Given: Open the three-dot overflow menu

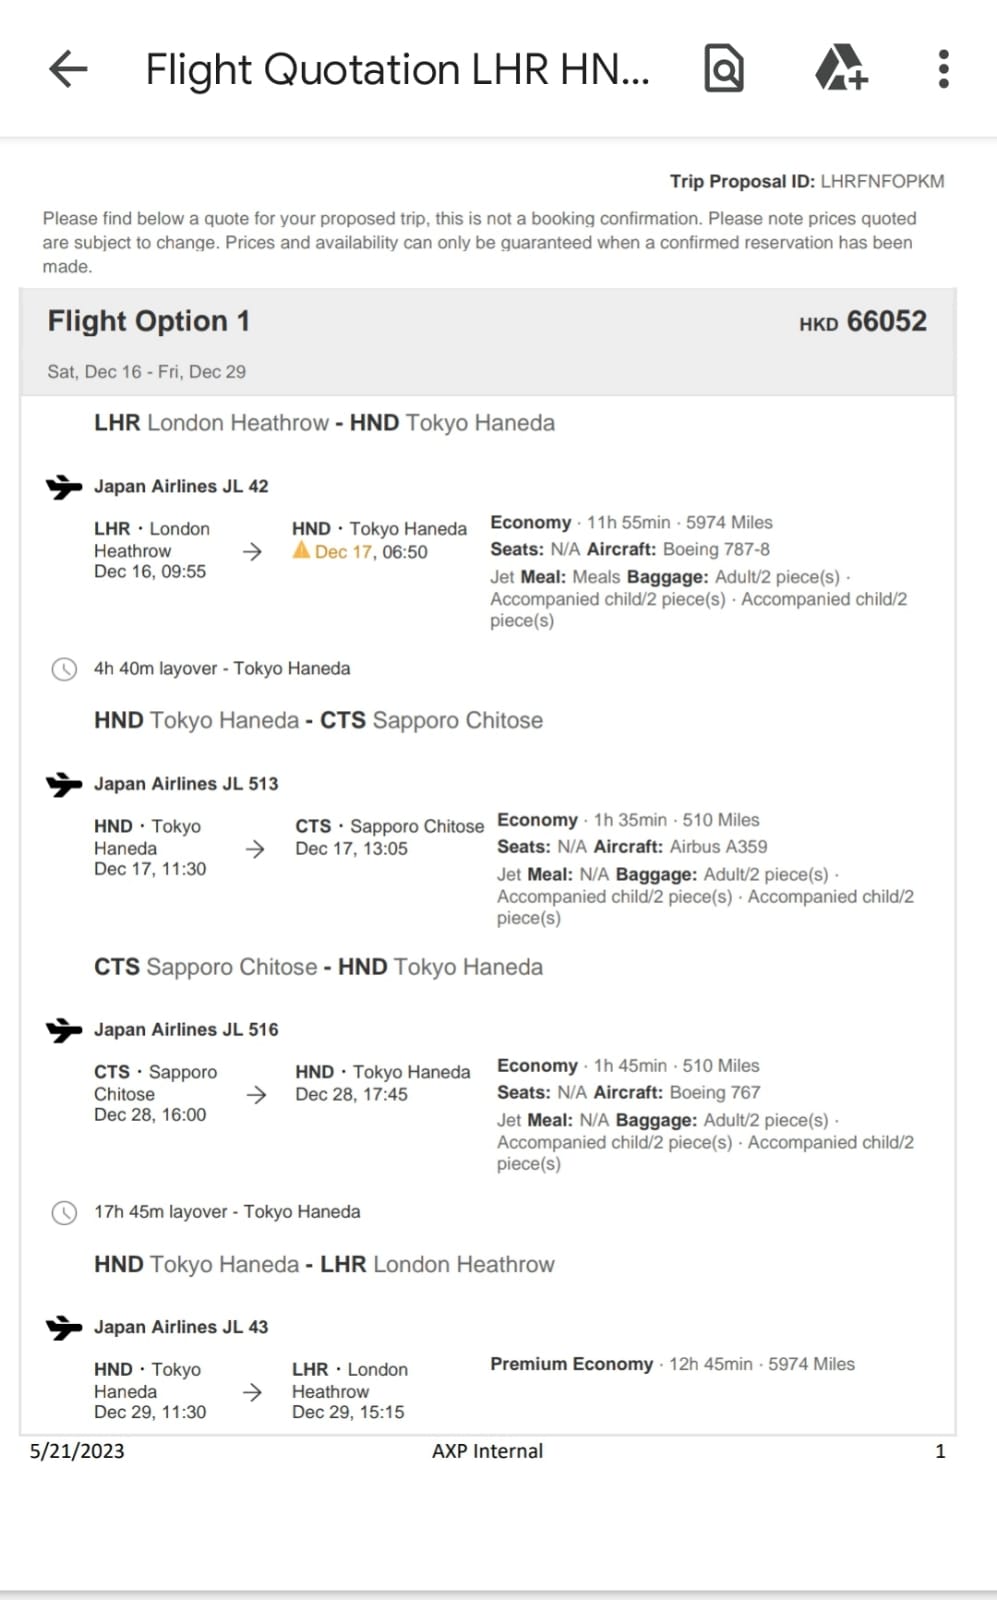Looking at the screenshot, I should point(943,69).
